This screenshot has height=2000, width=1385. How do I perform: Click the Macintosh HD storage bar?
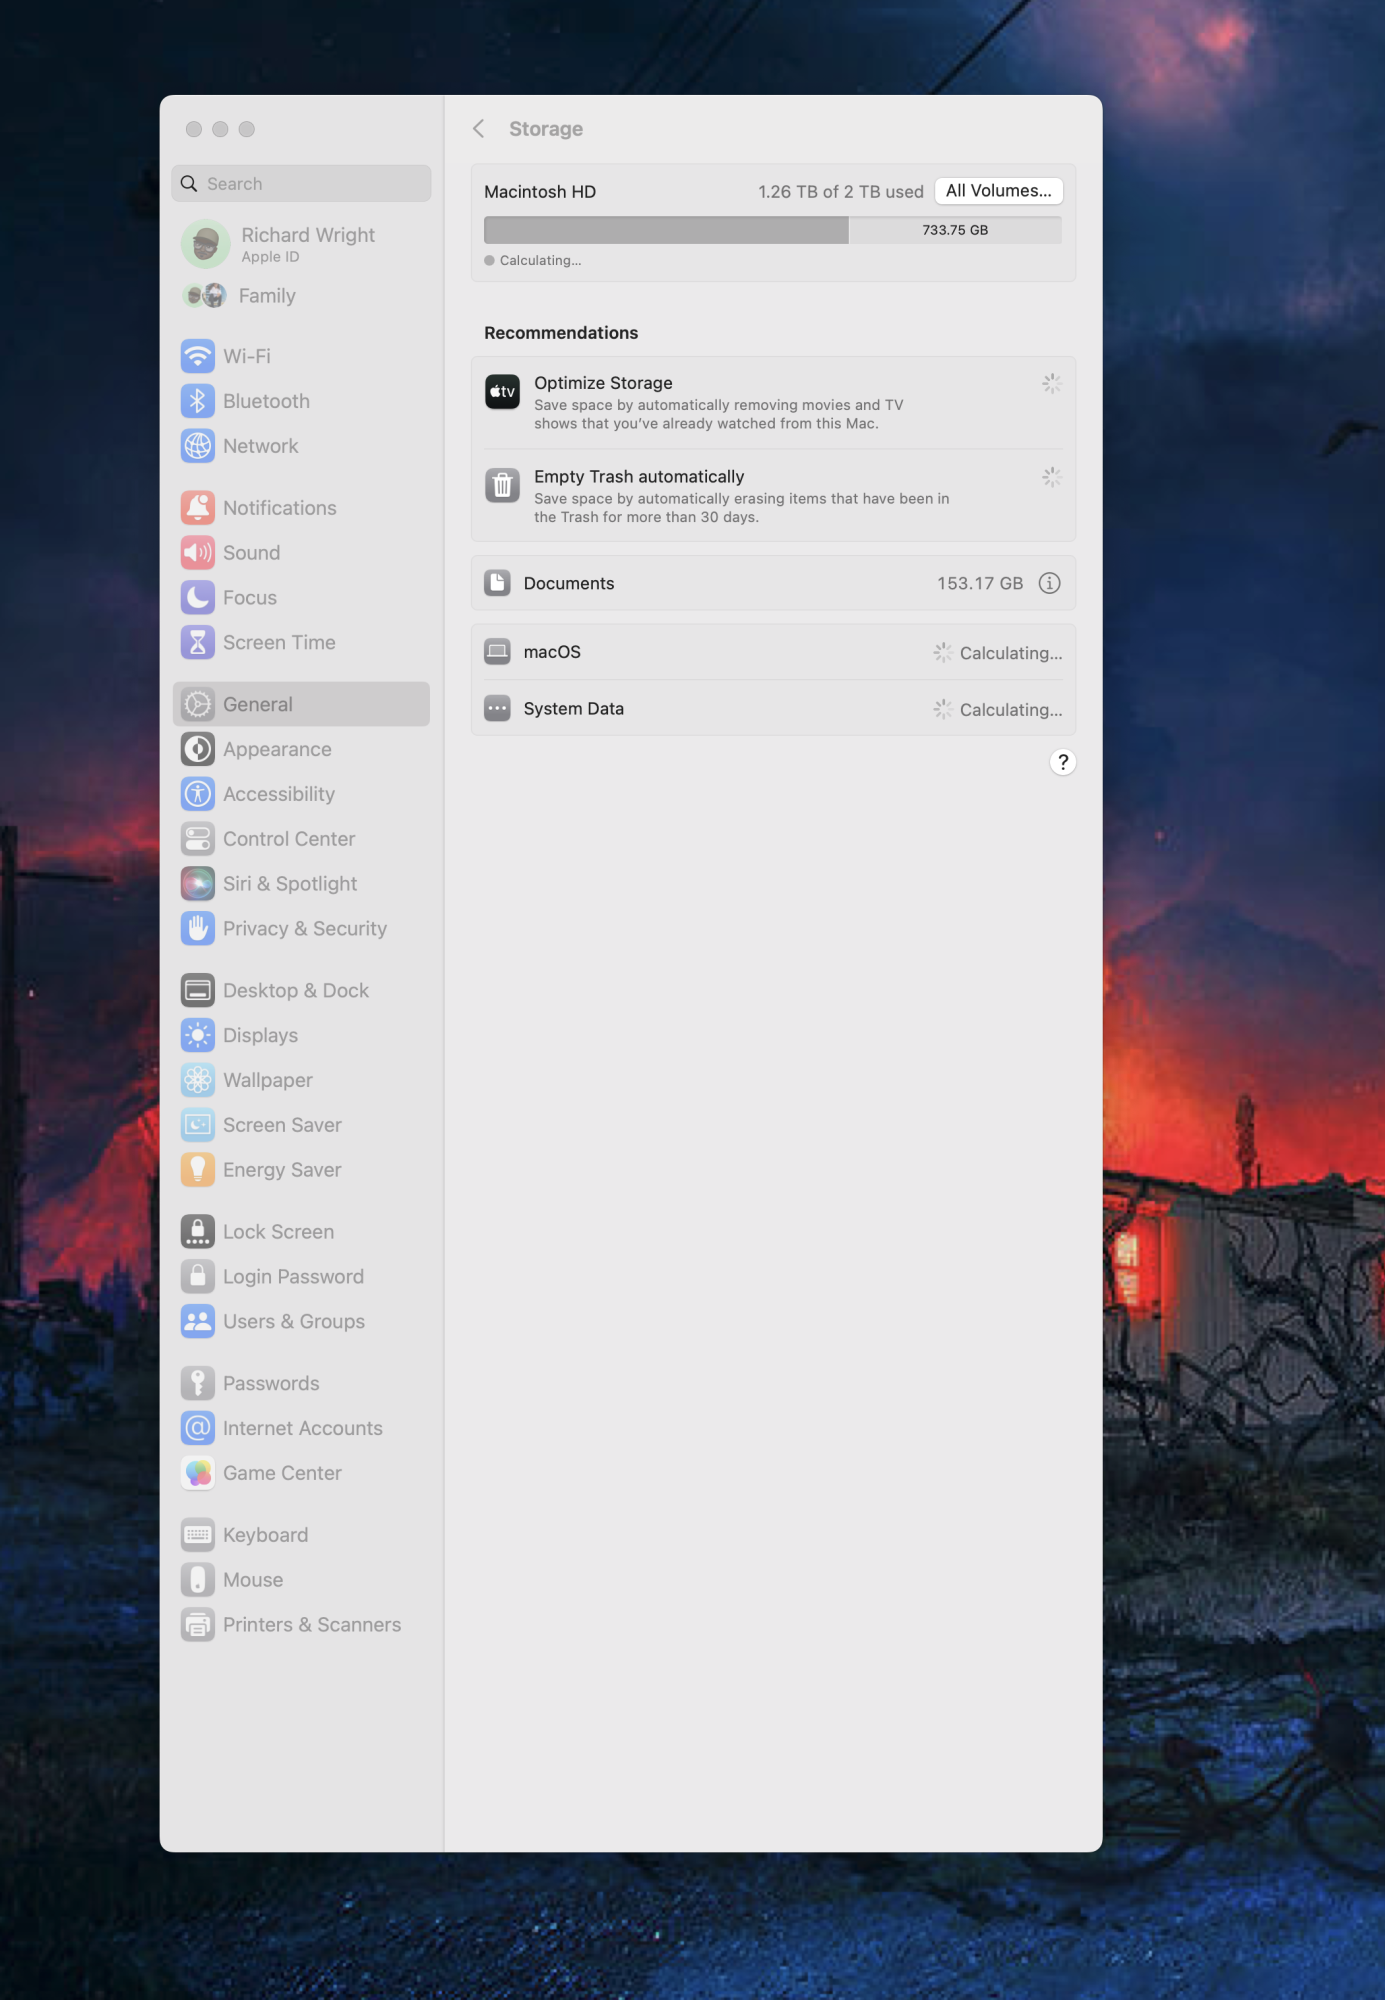[x=772, y=230]
